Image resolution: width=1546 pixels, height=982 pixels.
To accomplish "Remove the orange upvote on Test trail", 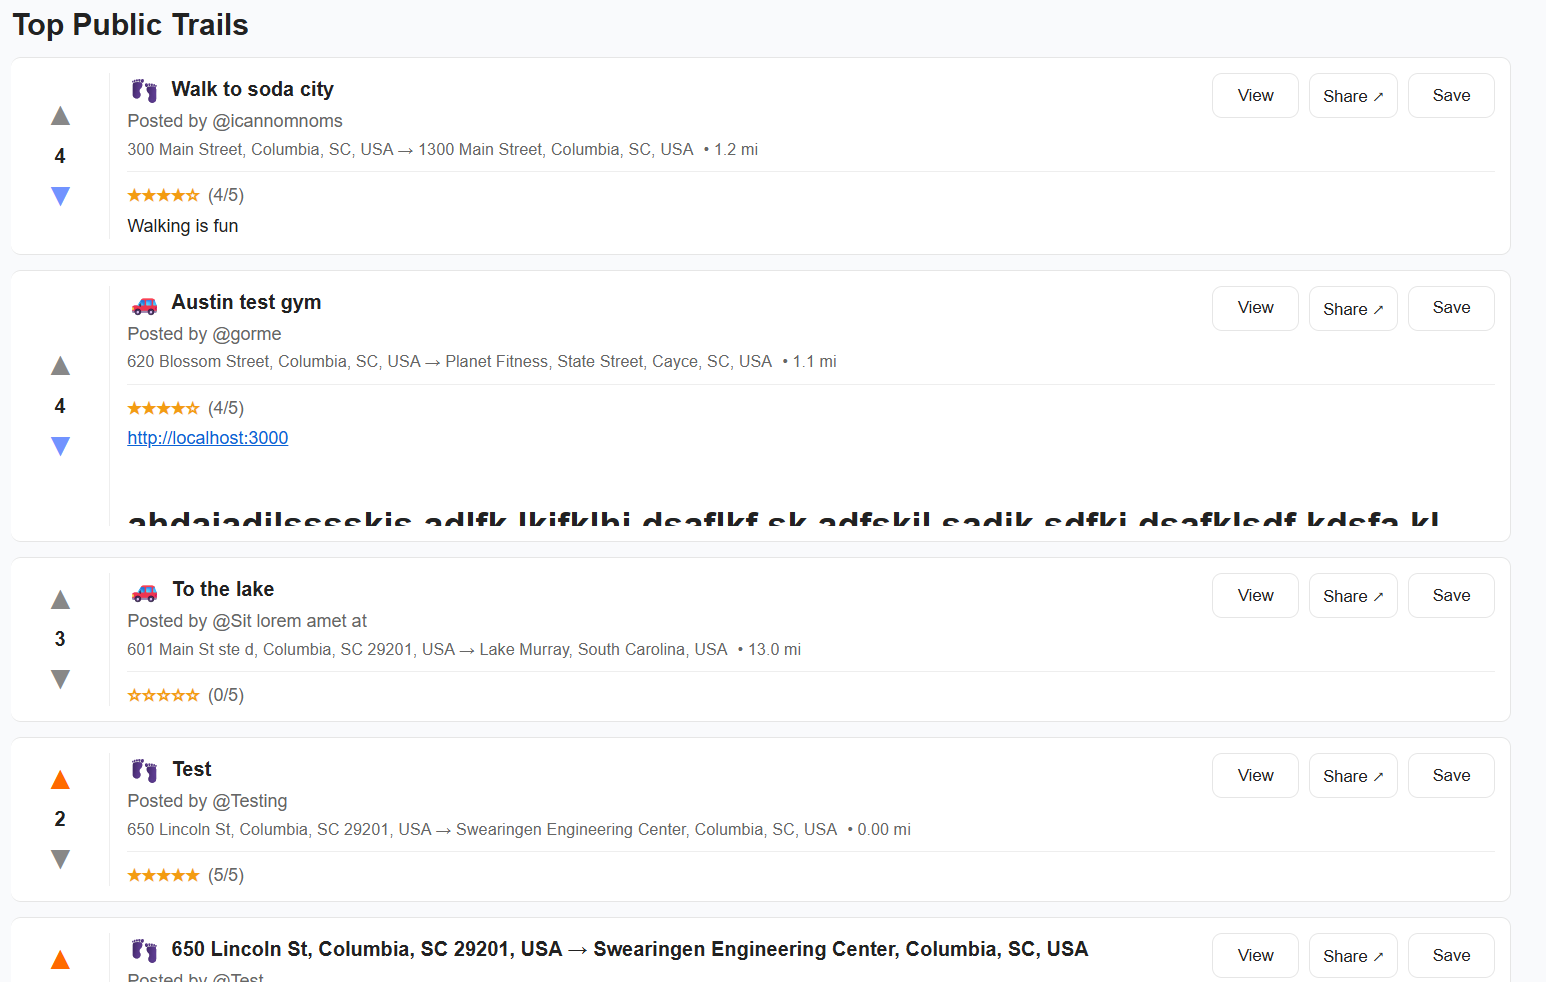I will tap(60, 779).
